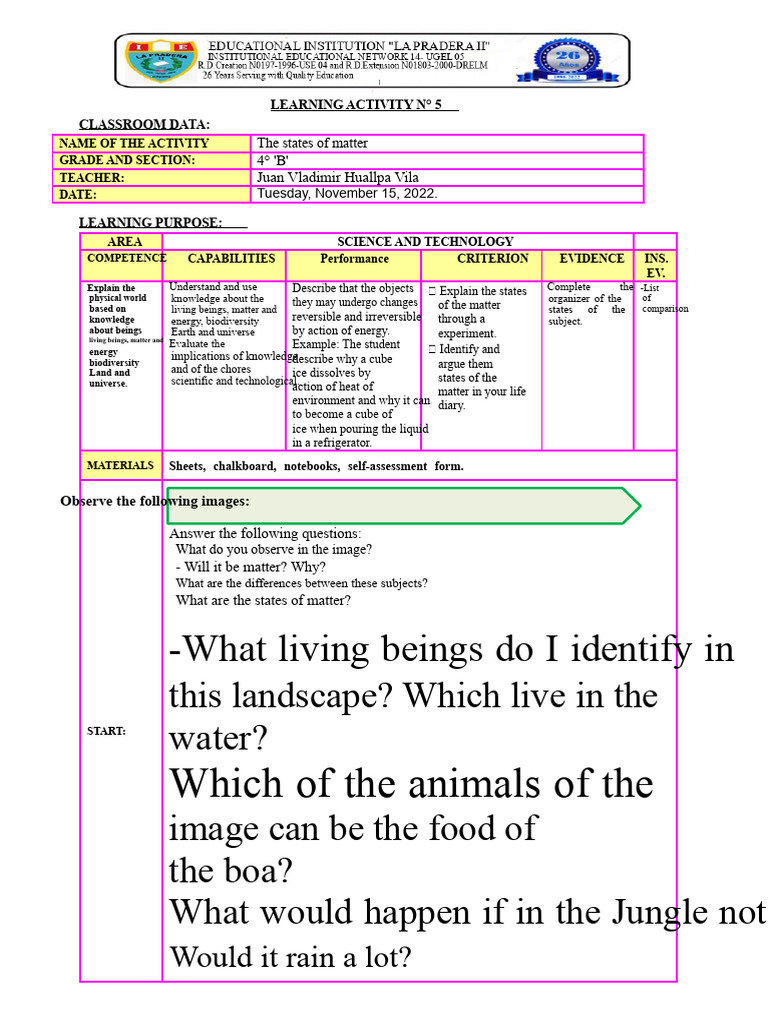Click 'Observe the following images:' text

(x=155, y=501)
